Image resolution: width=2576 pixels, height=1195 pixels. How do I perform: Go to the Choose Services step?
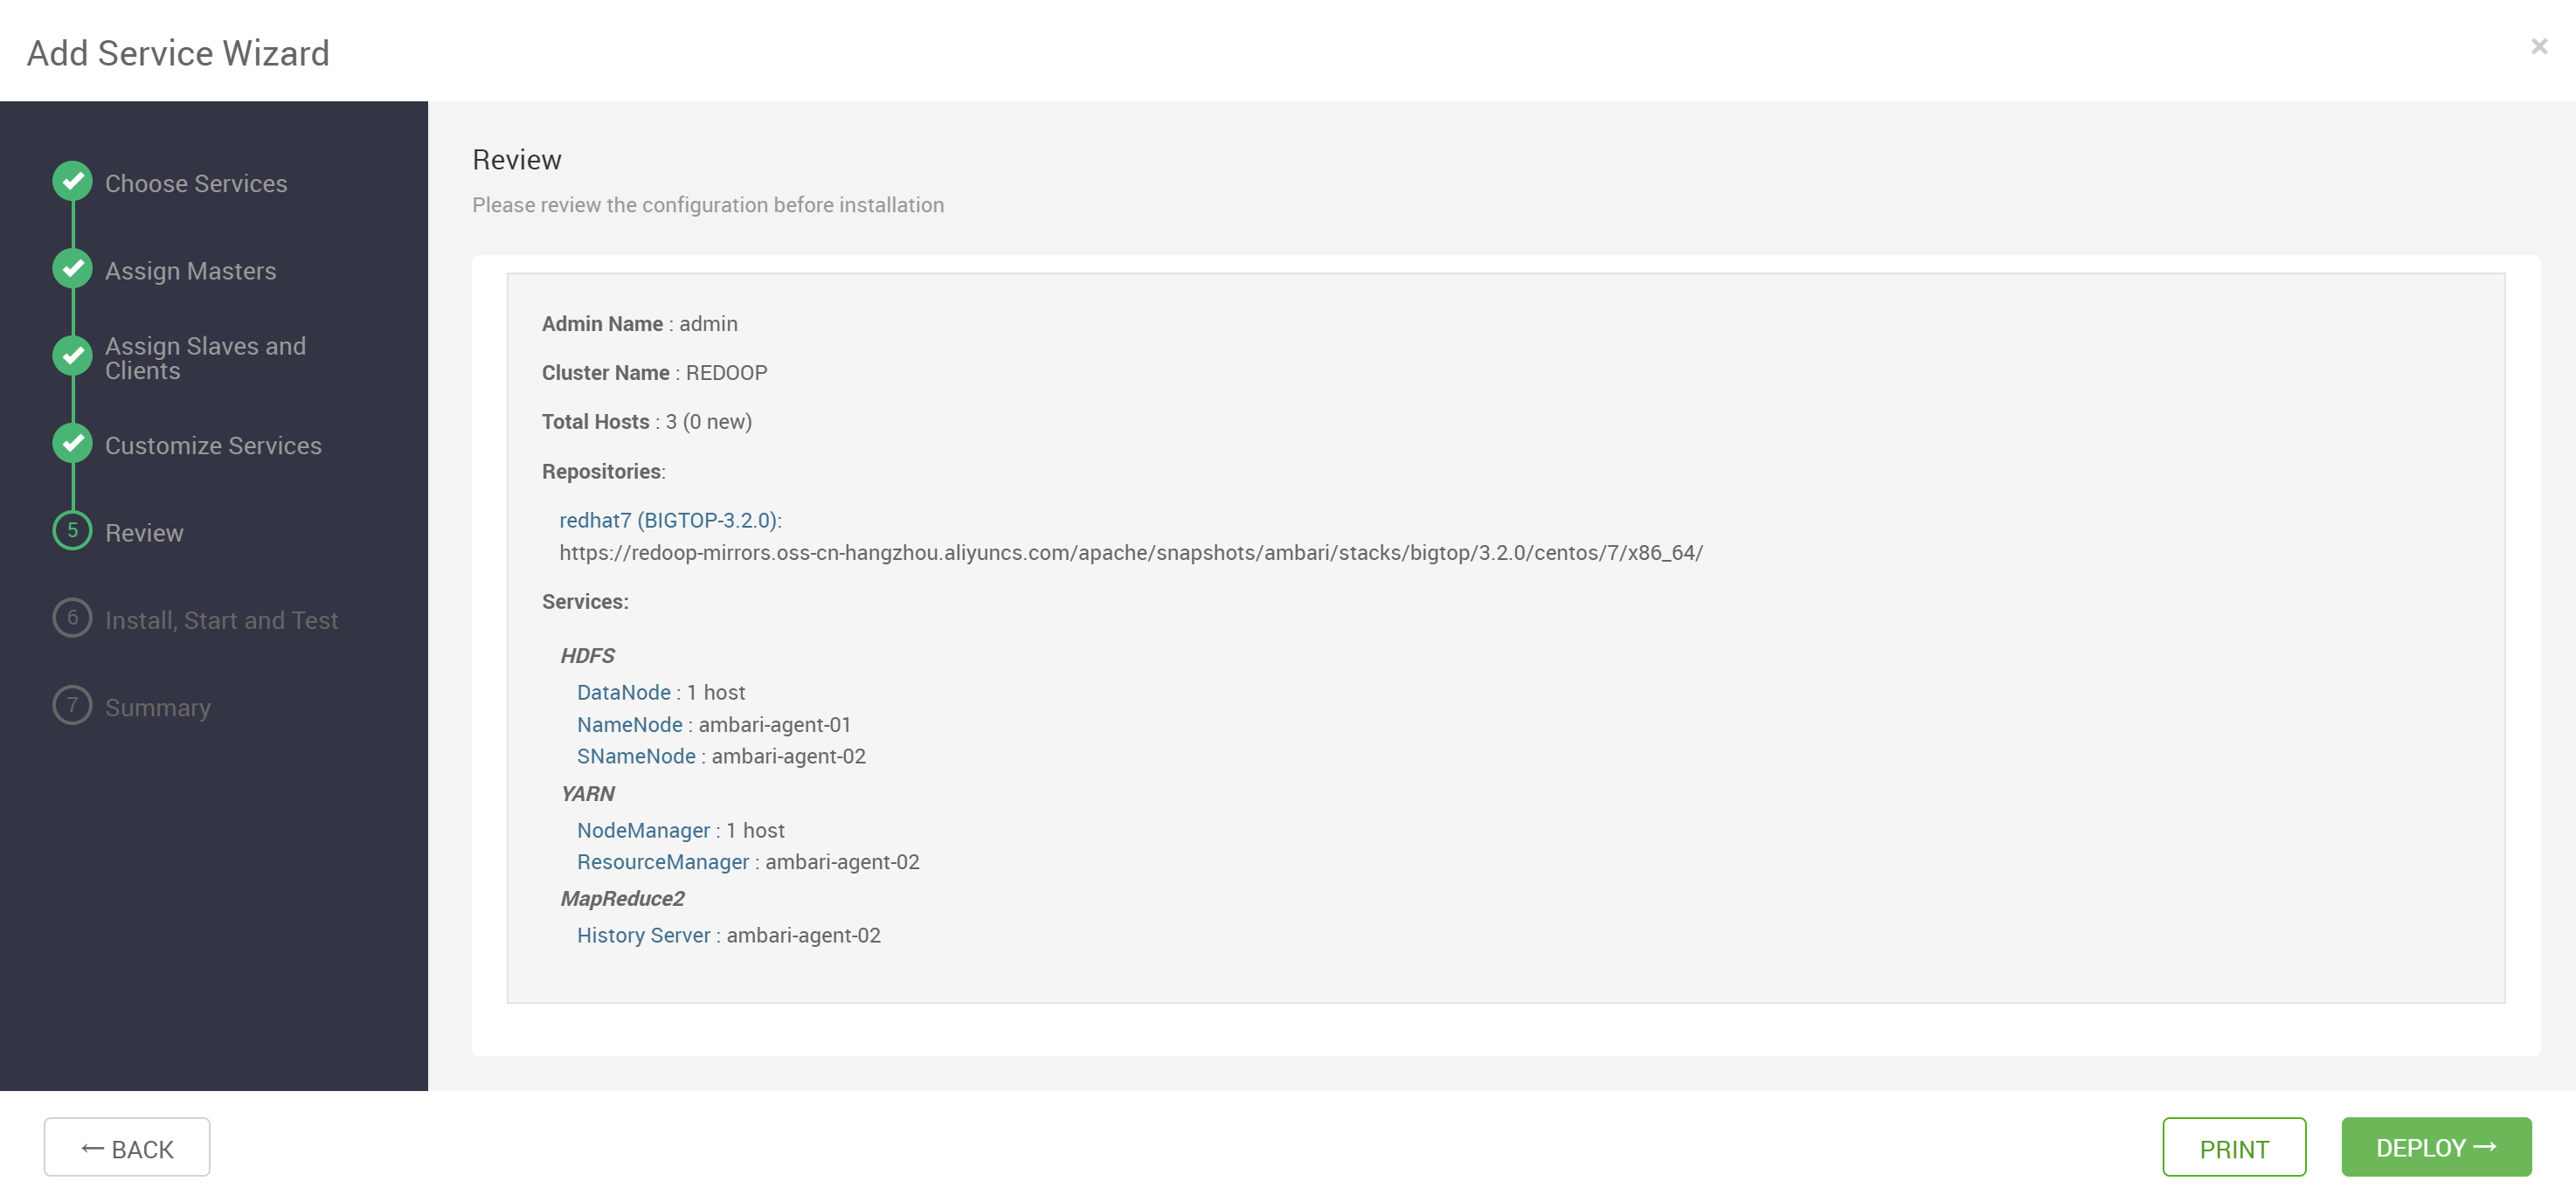point(196,184)
